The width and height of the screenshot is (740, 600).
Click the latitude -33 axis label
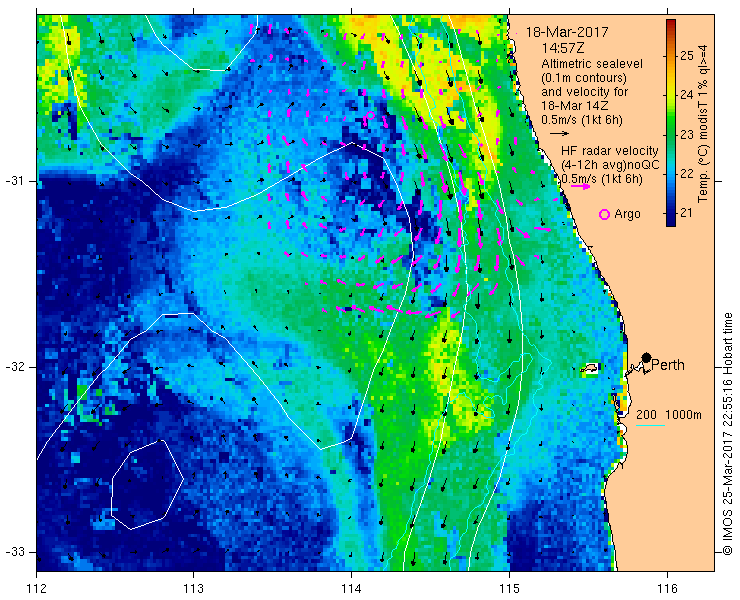tap(14, 552)
